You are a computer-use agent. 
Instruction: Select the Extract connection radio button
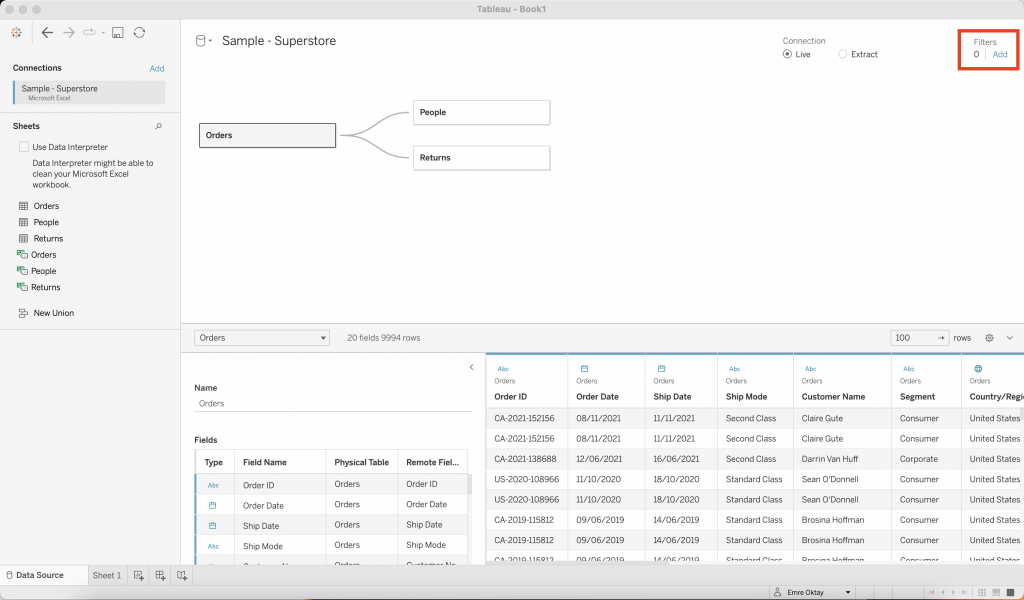[843, 54]
